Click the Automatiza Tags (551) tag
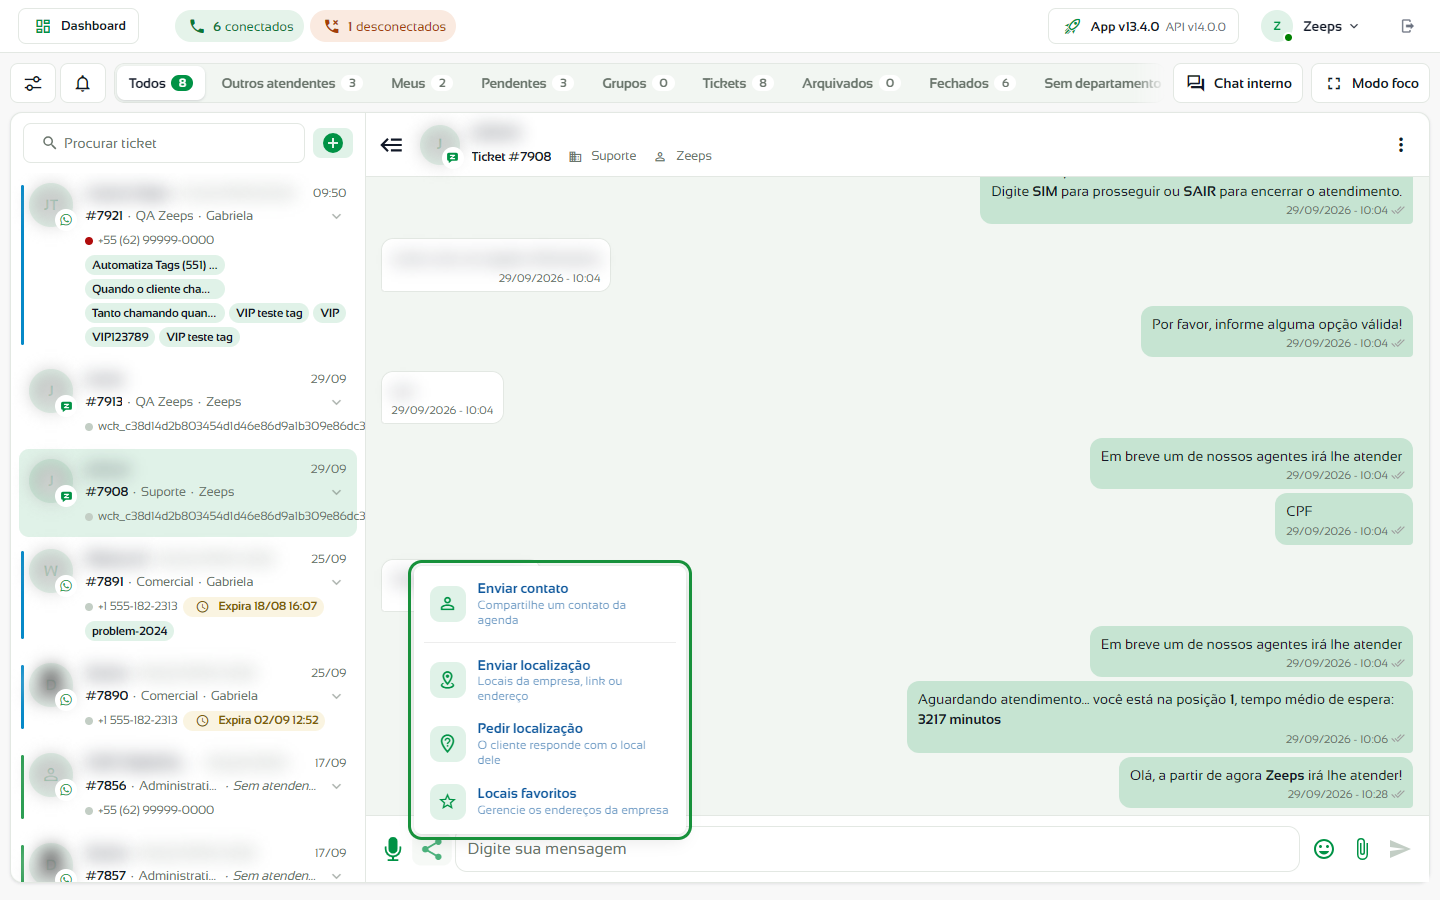The height and width of the screenshot is (900, 1440). [155, 265]
